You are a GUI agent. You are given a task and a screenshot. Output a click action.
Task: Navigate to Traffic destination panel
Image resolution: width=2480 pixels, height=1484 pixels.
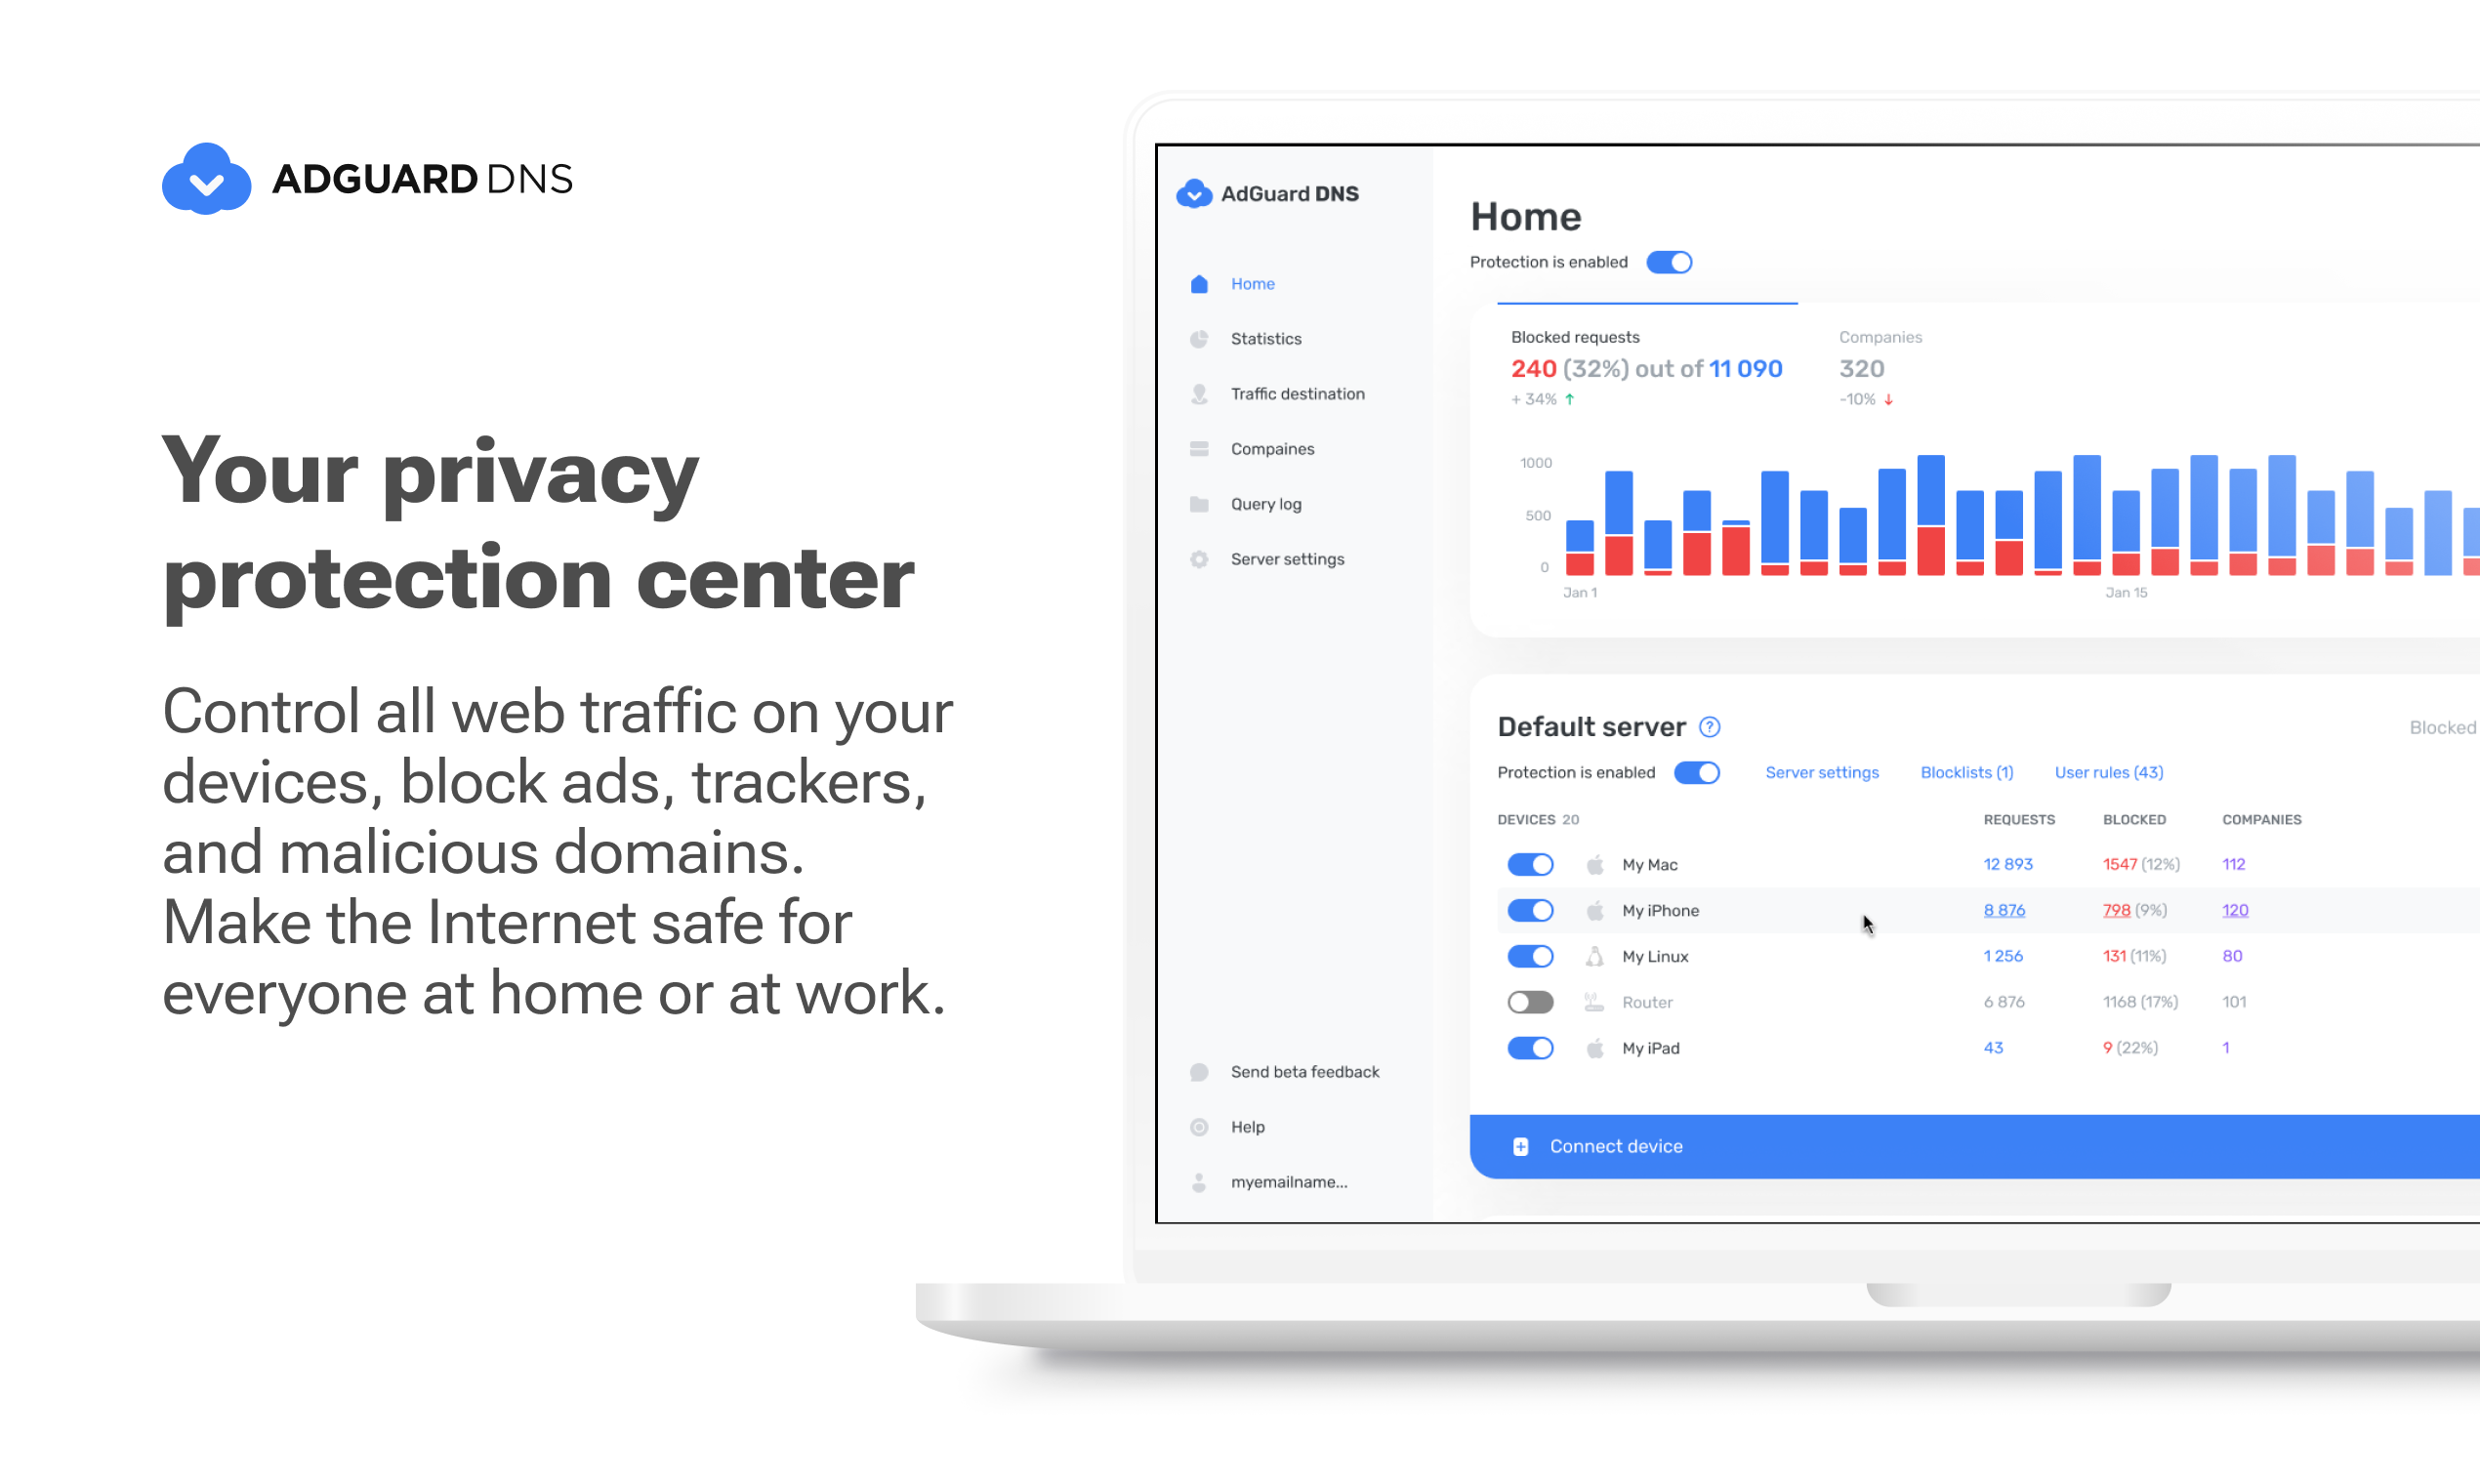click(x=1299, y=392)
